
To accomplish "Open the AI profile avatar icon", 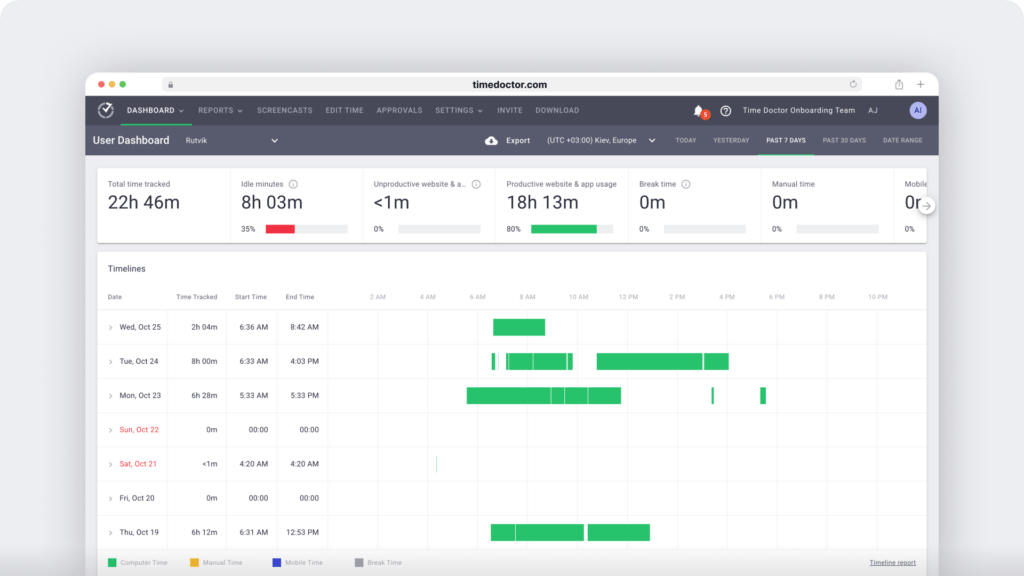I will pos(918,110).
